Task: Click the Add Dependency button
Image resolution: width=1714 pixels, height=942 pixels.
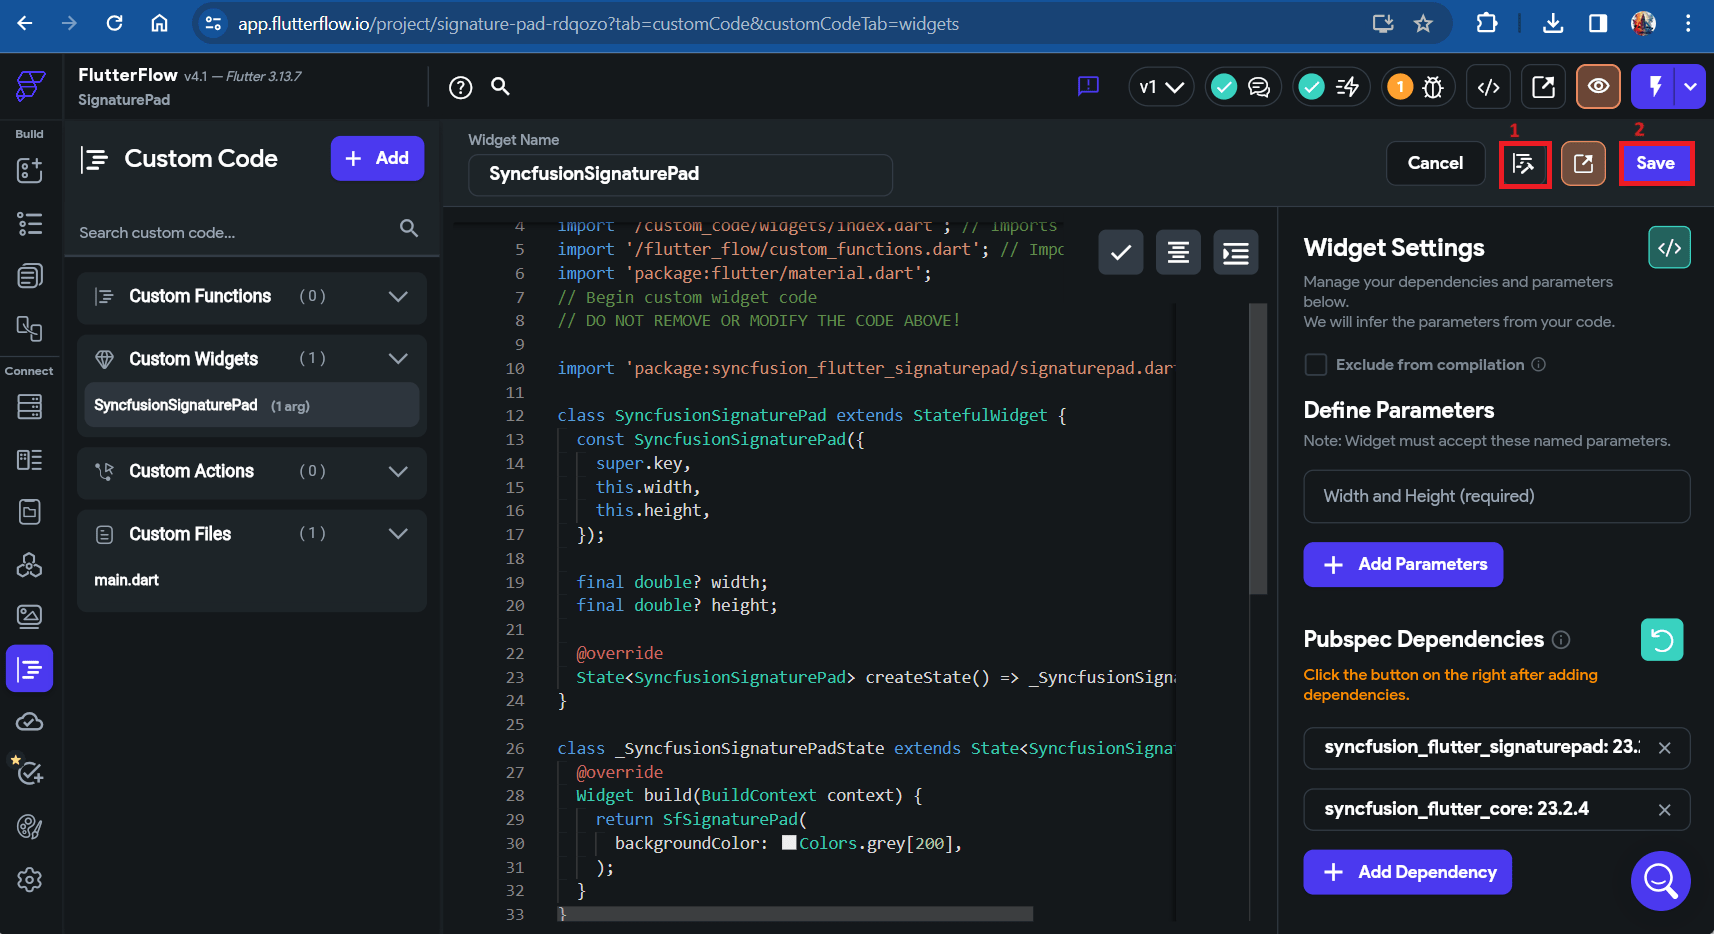Action: (1407, 873)
